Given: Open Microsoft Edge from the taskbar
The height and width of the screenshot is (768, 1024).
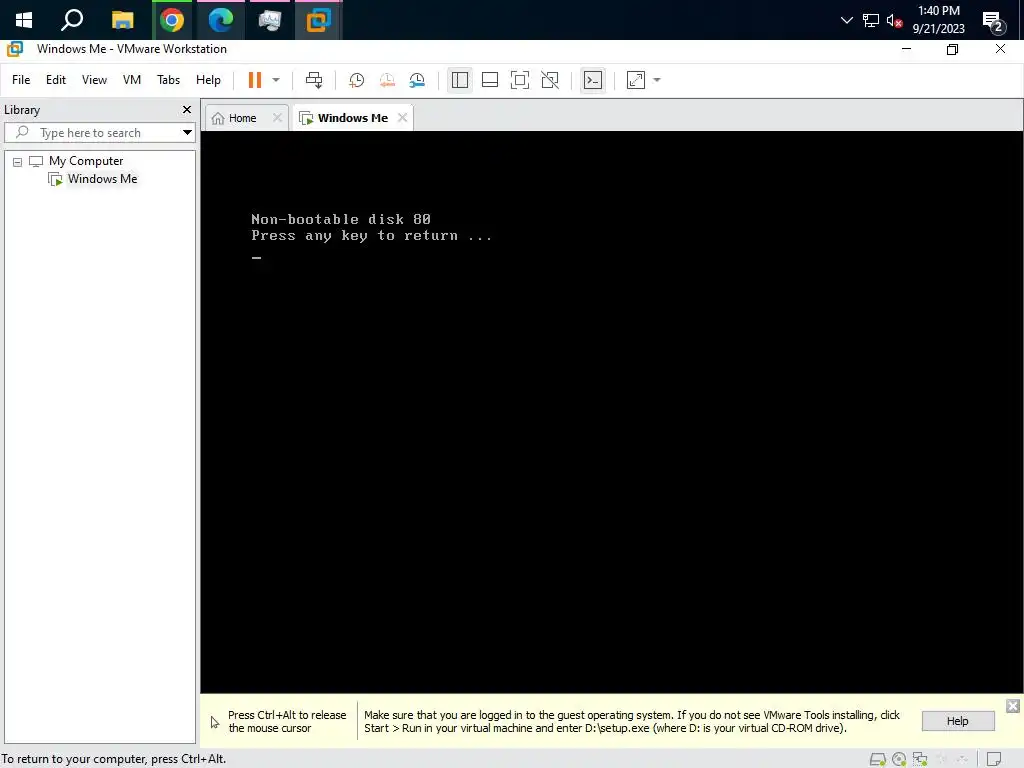Looking at the screenshot, I should (x=221, y=20).
